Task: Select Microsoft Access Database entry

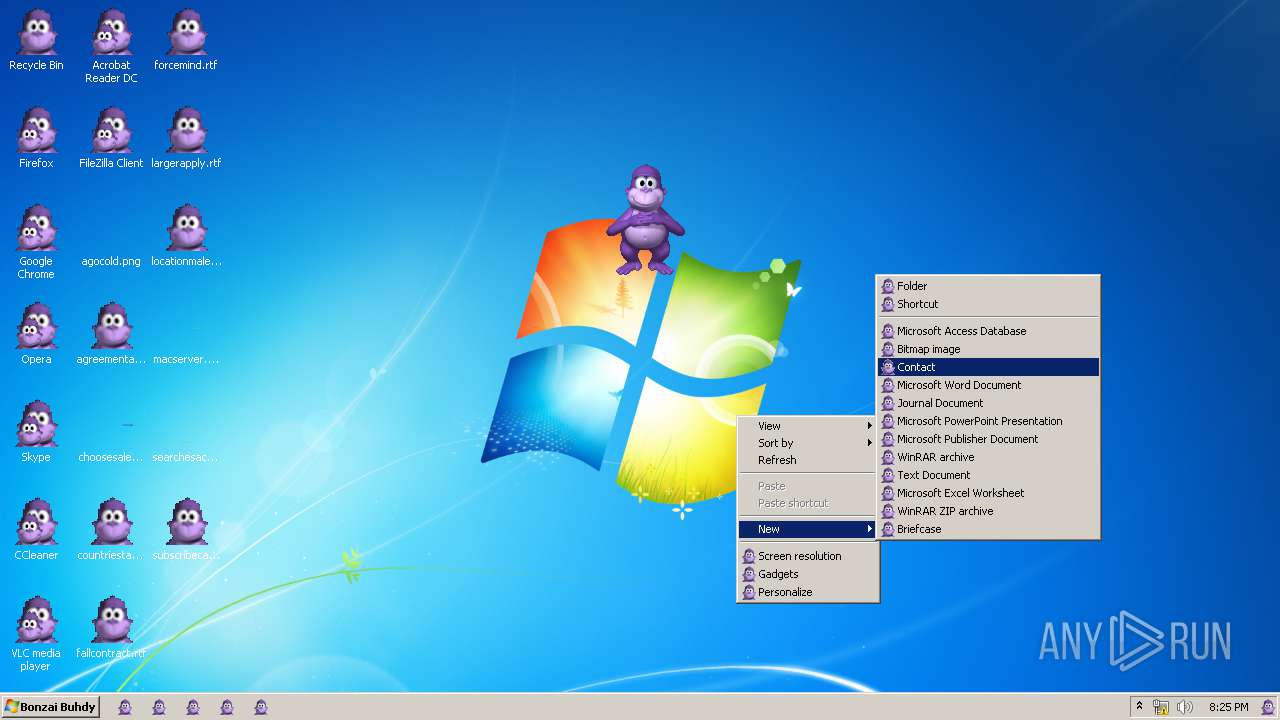Action: tap(988, 331)
